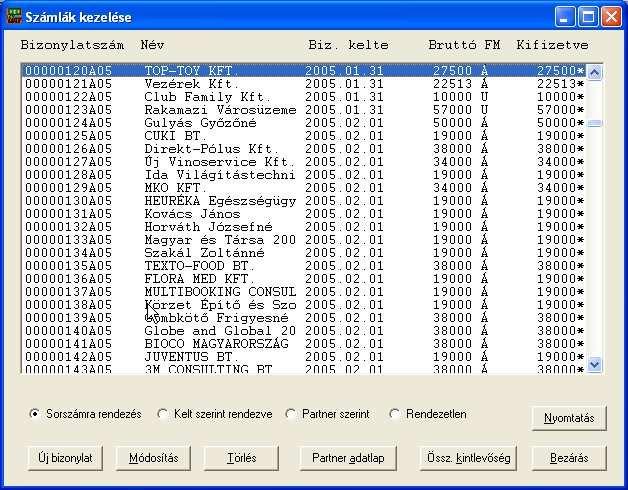The image size is (628, 490).
Task: Select Kovács János invoice row
Action: click(304, 214)
